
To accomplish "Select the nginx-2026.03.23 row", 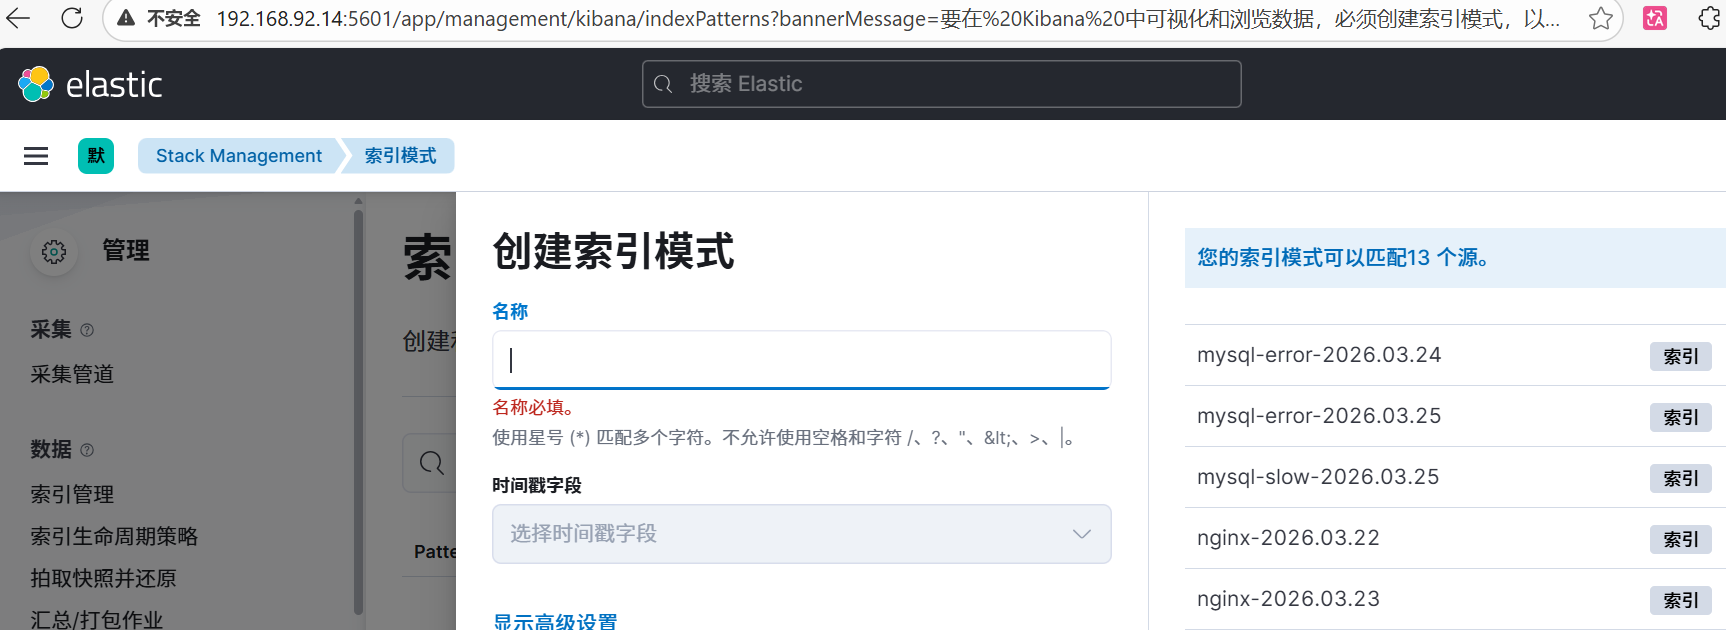I will [1455, 599].
